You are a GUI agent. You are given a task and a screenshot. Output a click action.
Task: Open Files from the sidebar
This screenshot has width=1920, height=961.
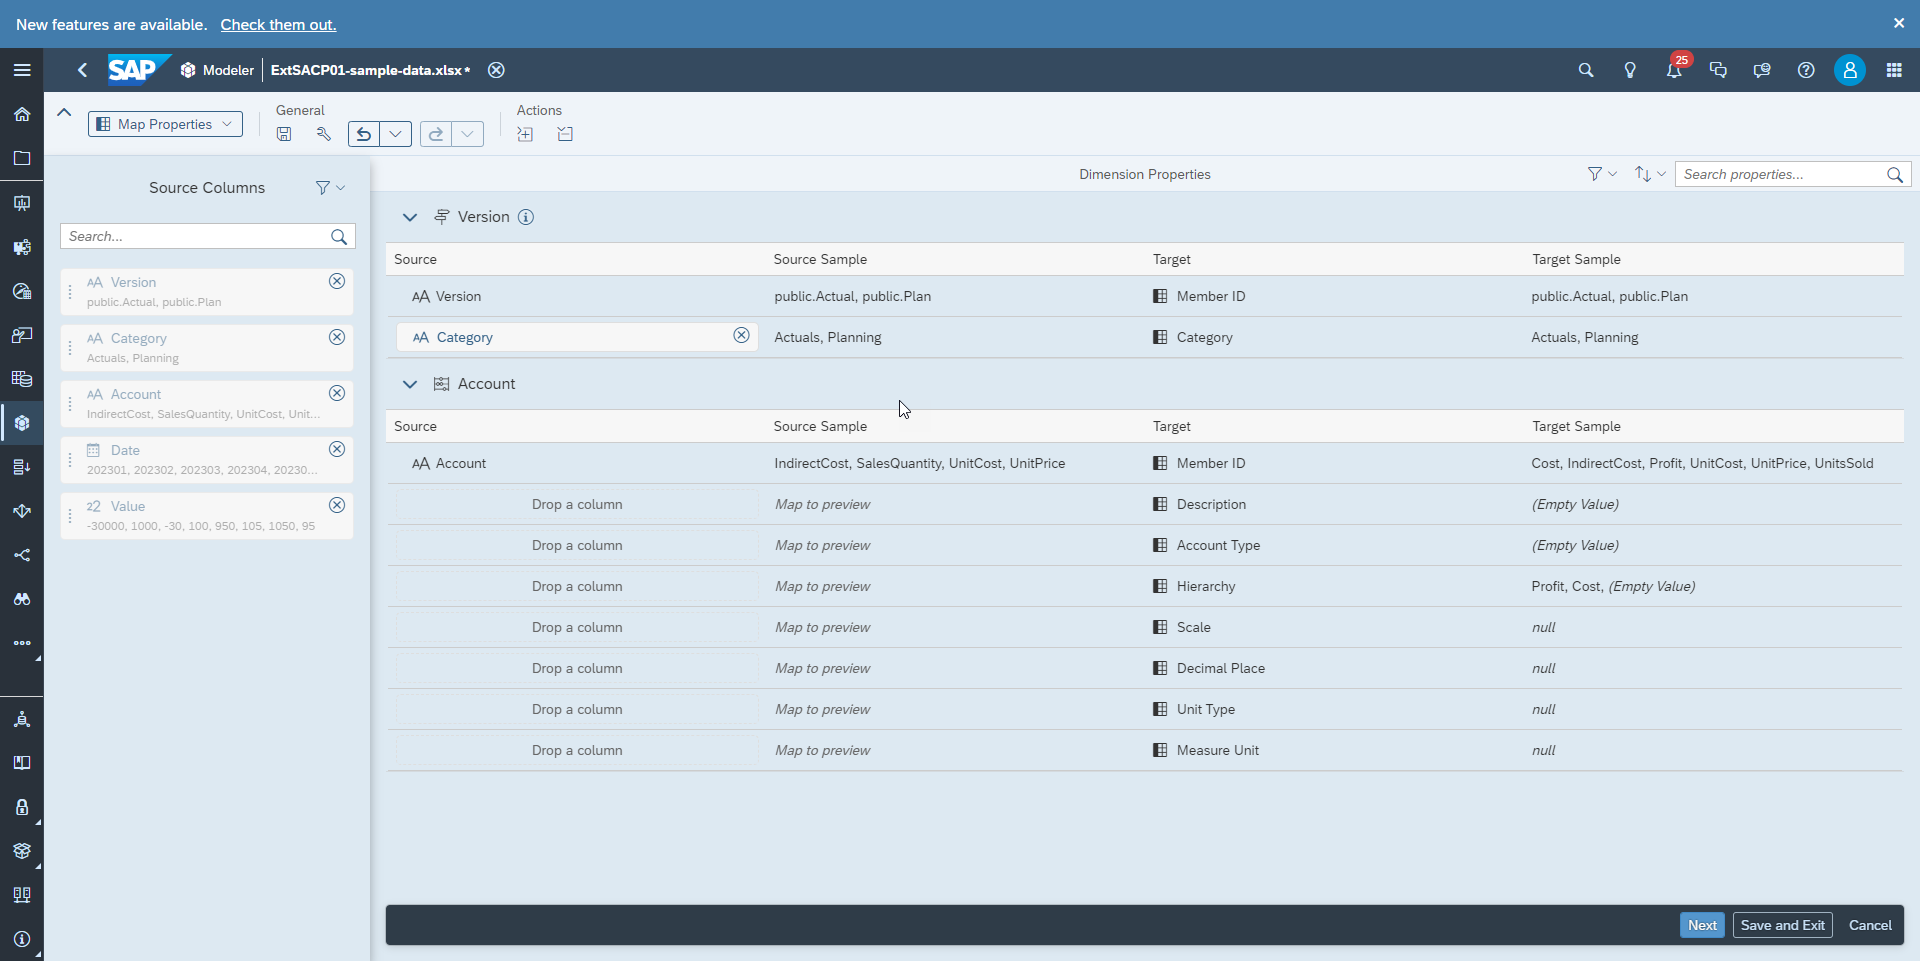click(x=21, y=158)
